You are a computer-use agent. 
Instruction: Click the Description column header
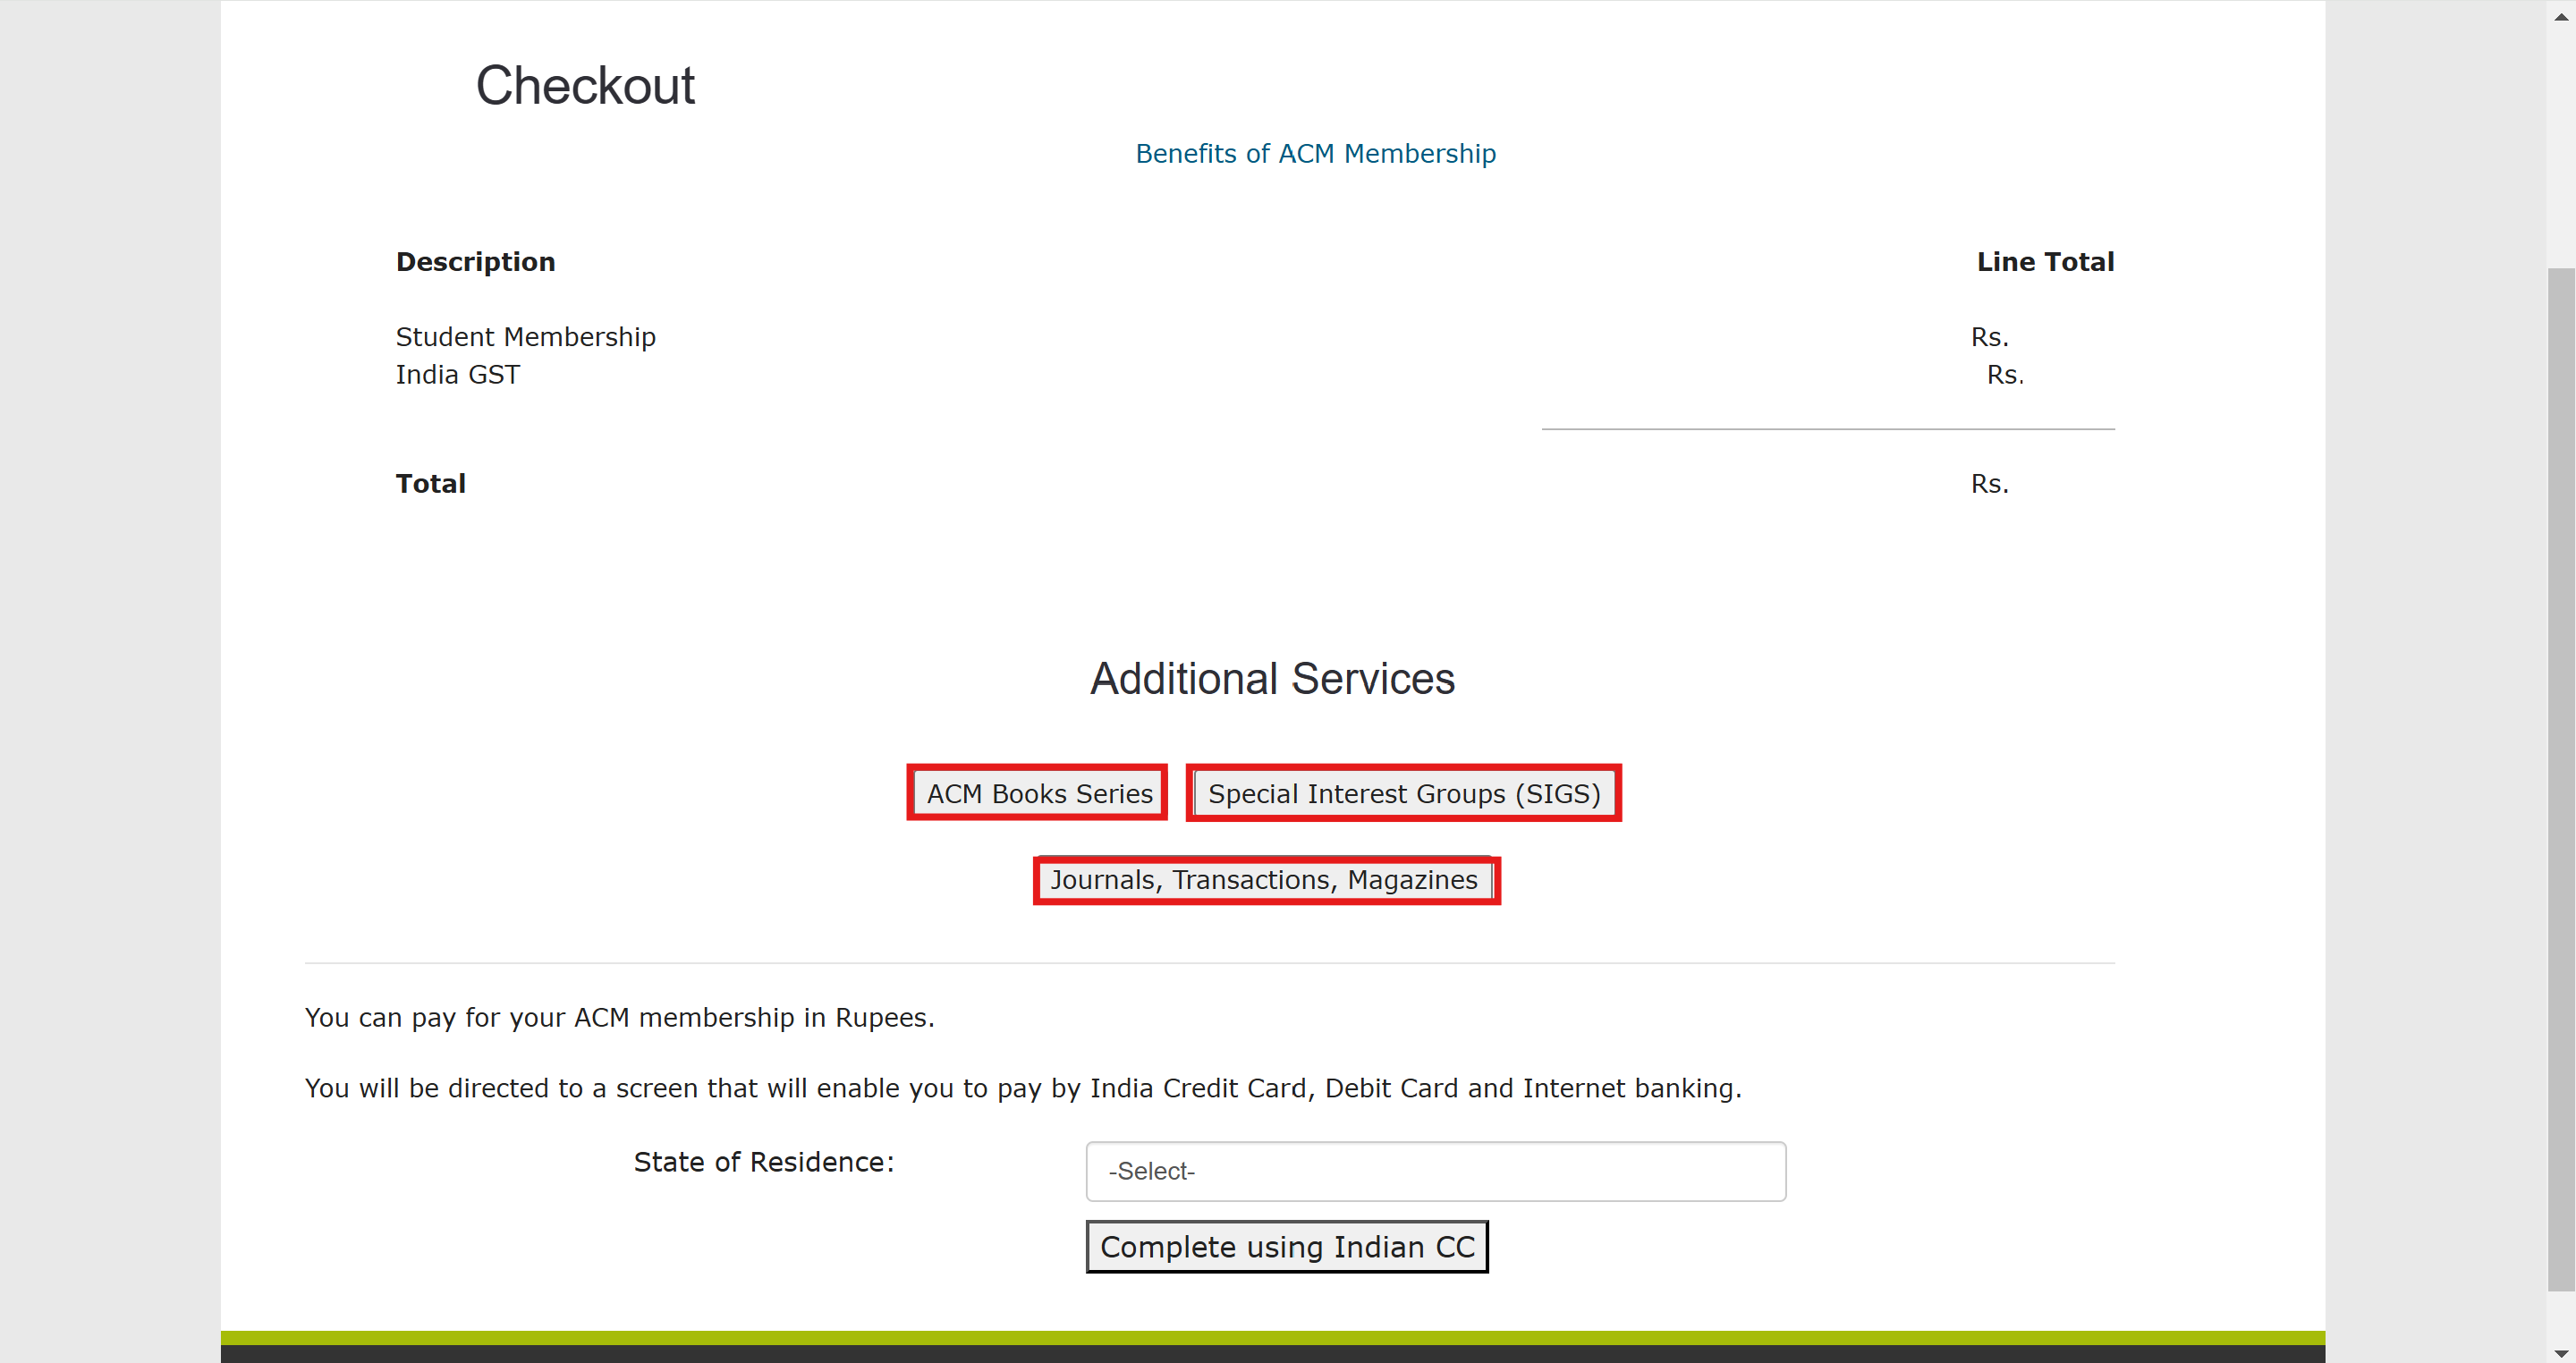point(475,262)
